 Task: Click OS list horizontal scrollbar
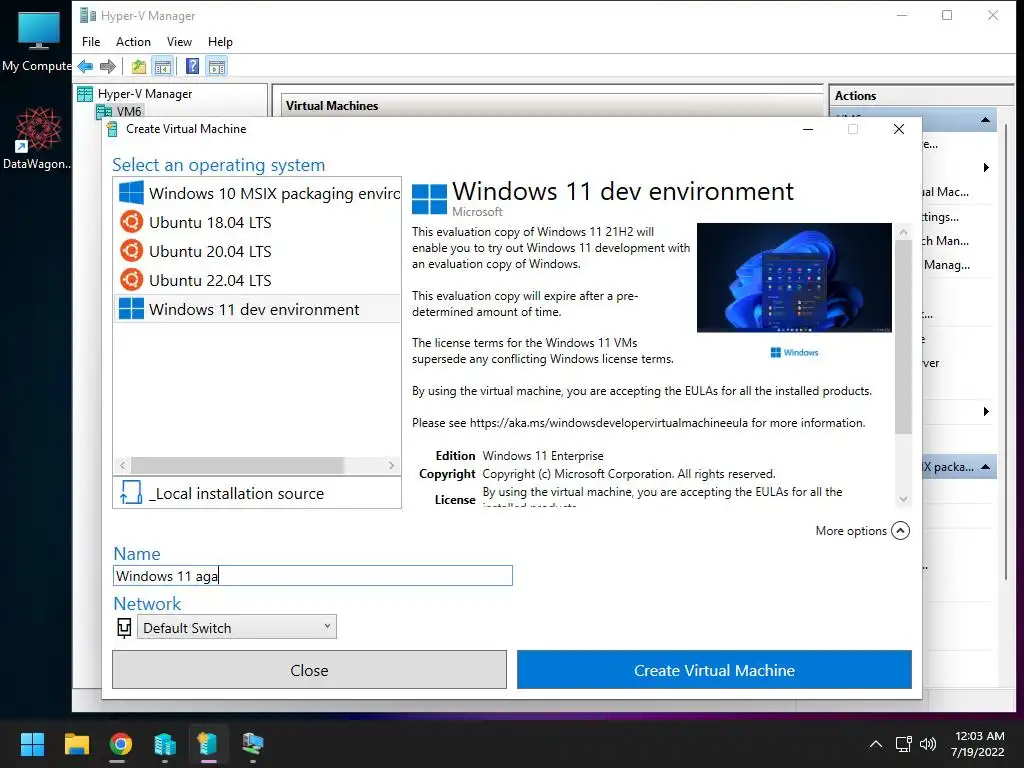[x=237, y=465]
